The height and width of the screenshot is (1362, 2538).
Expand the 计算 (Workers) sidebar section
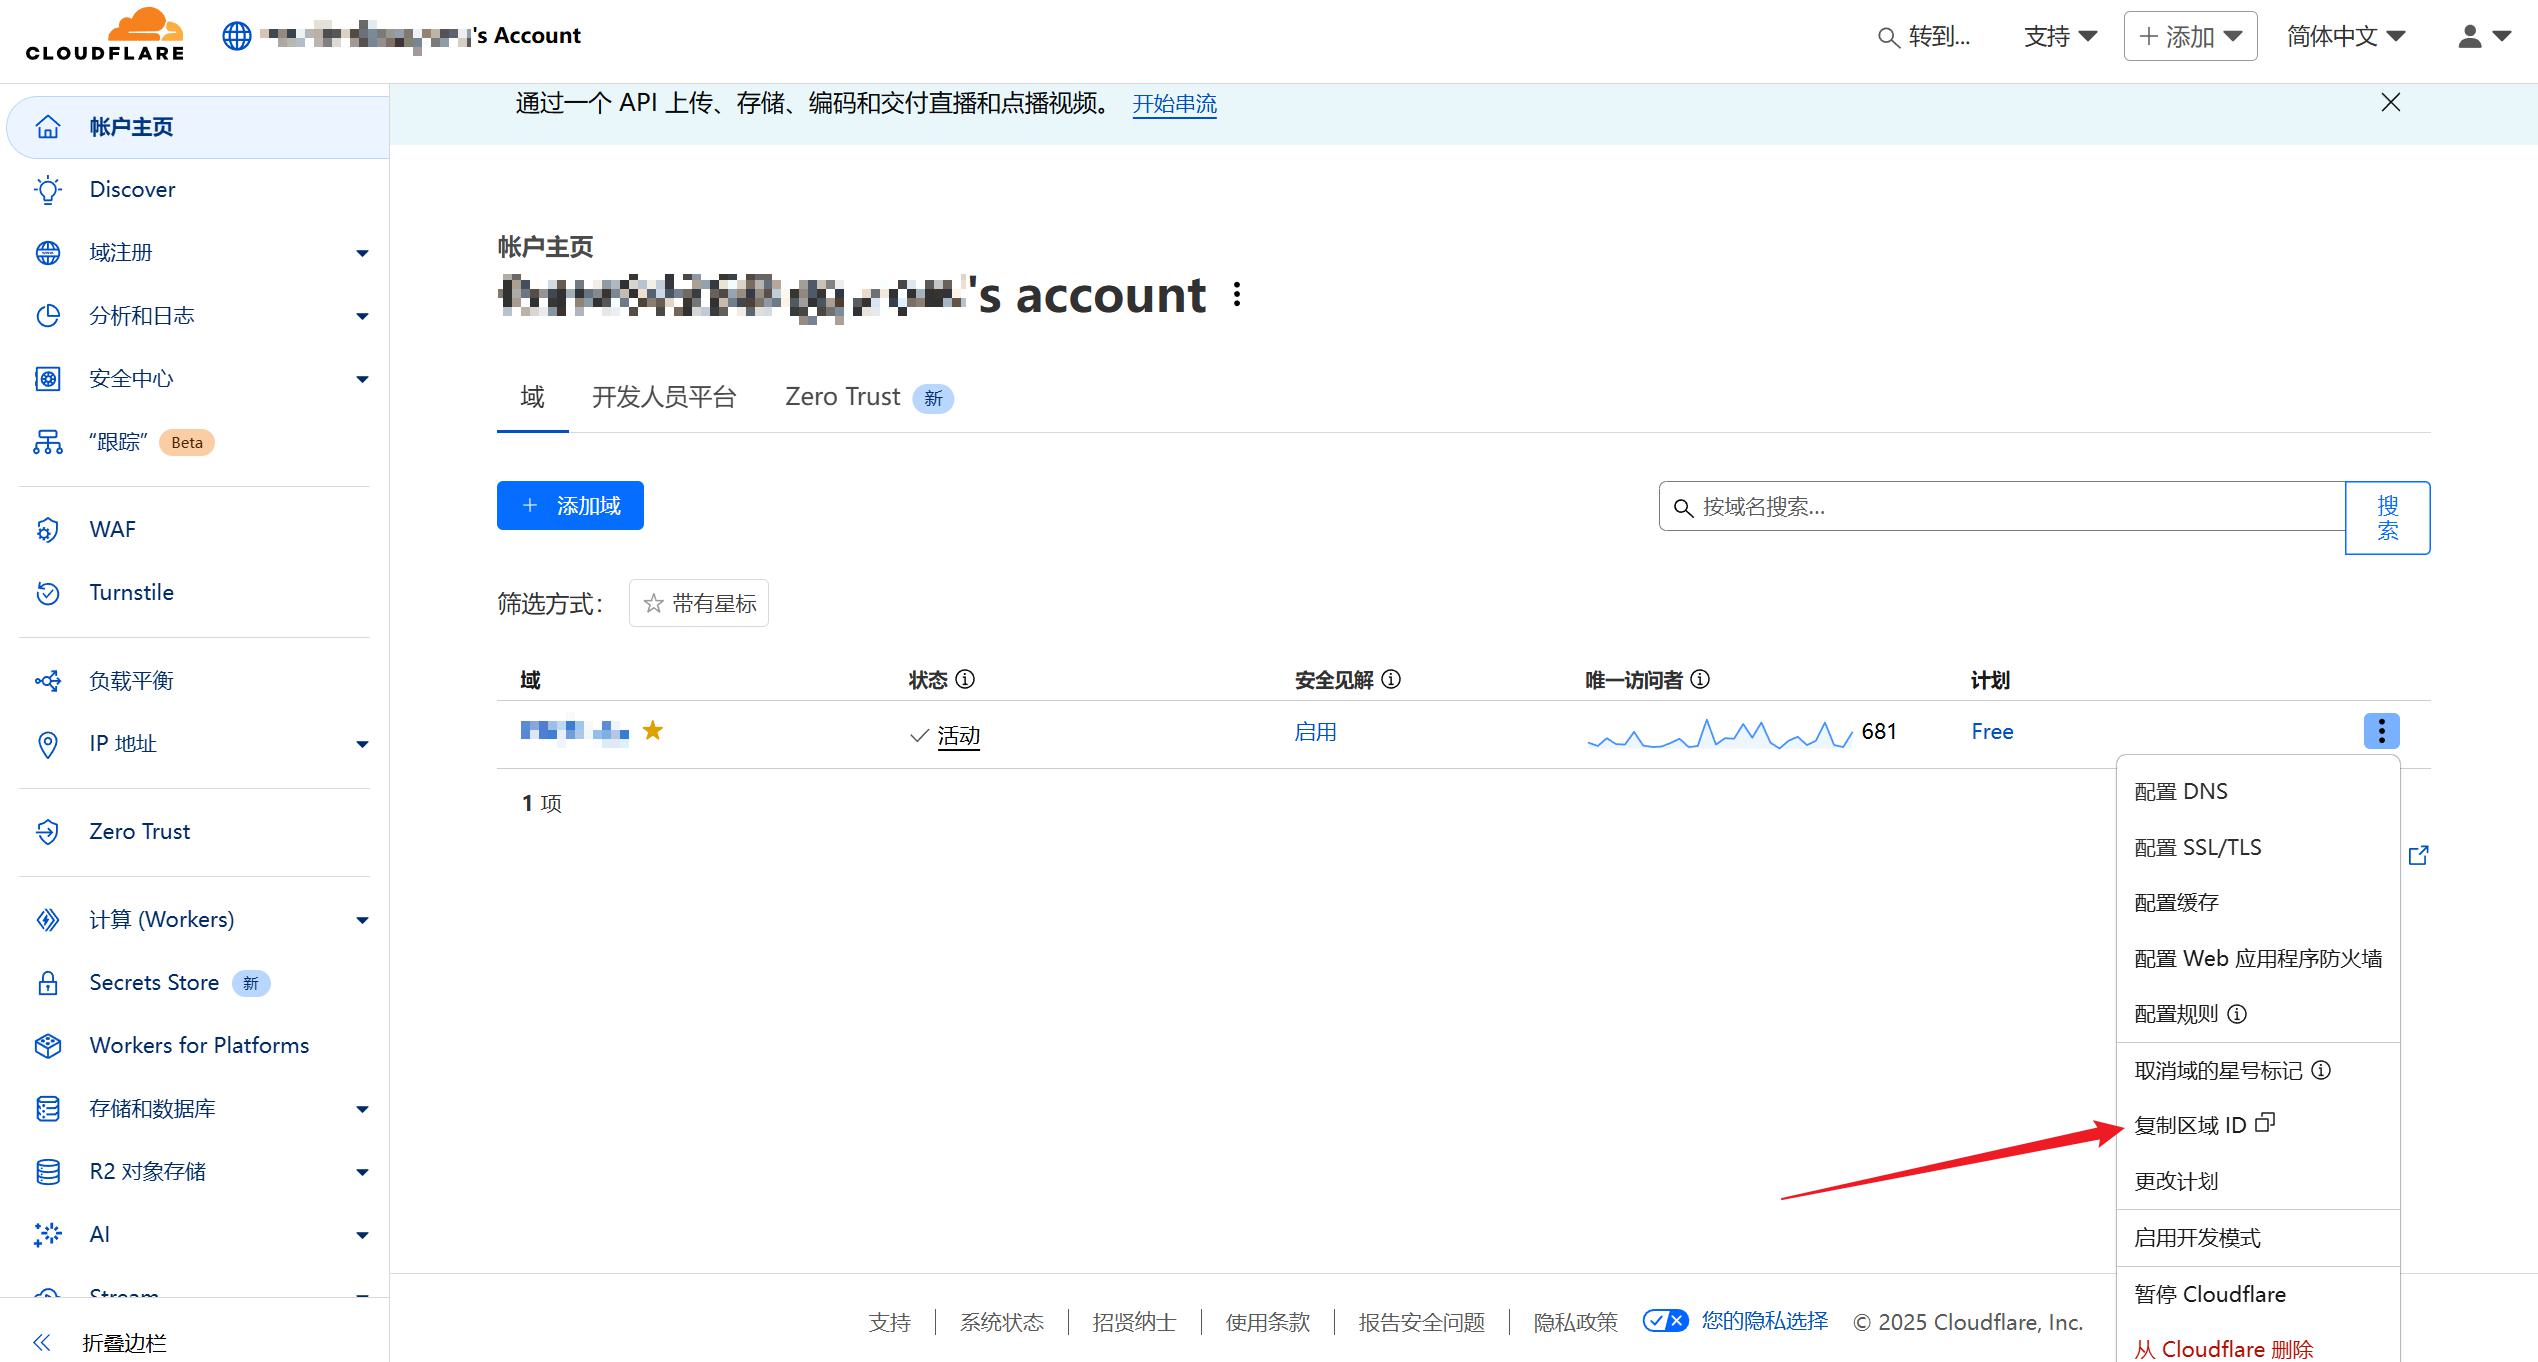pos(362,921)
